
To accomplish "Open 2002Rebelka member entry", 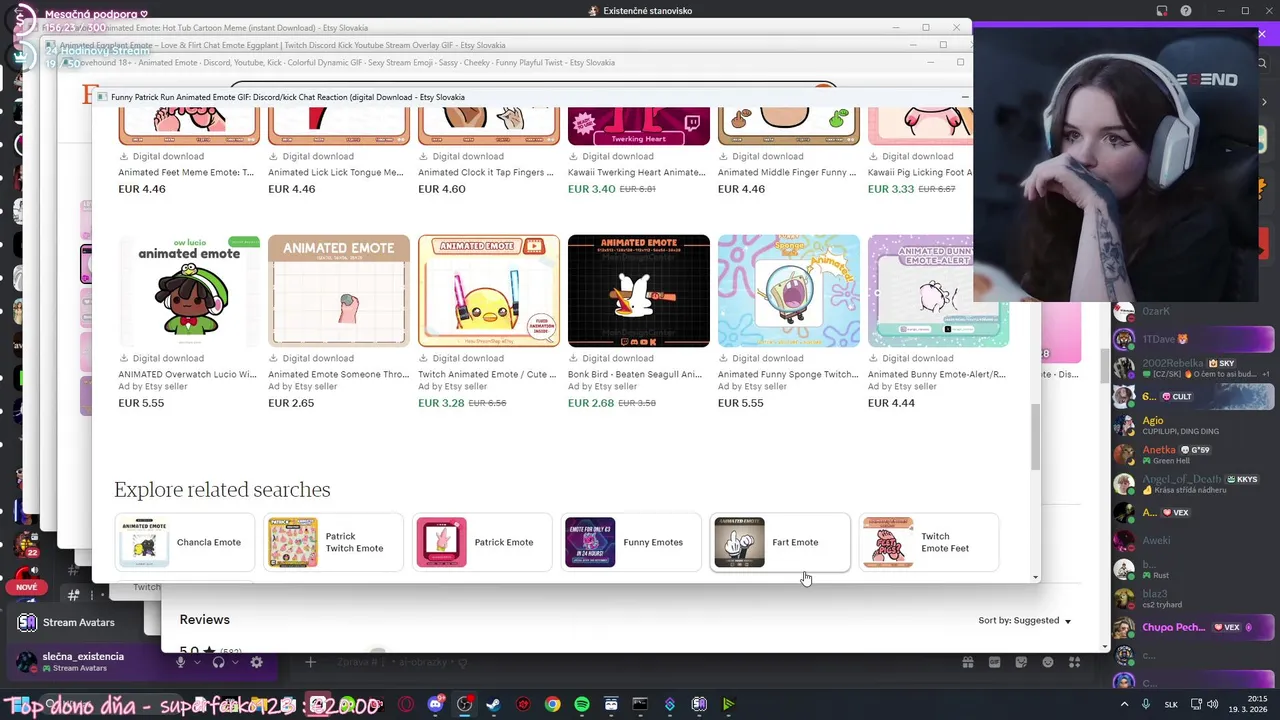I will point(1195,367).
